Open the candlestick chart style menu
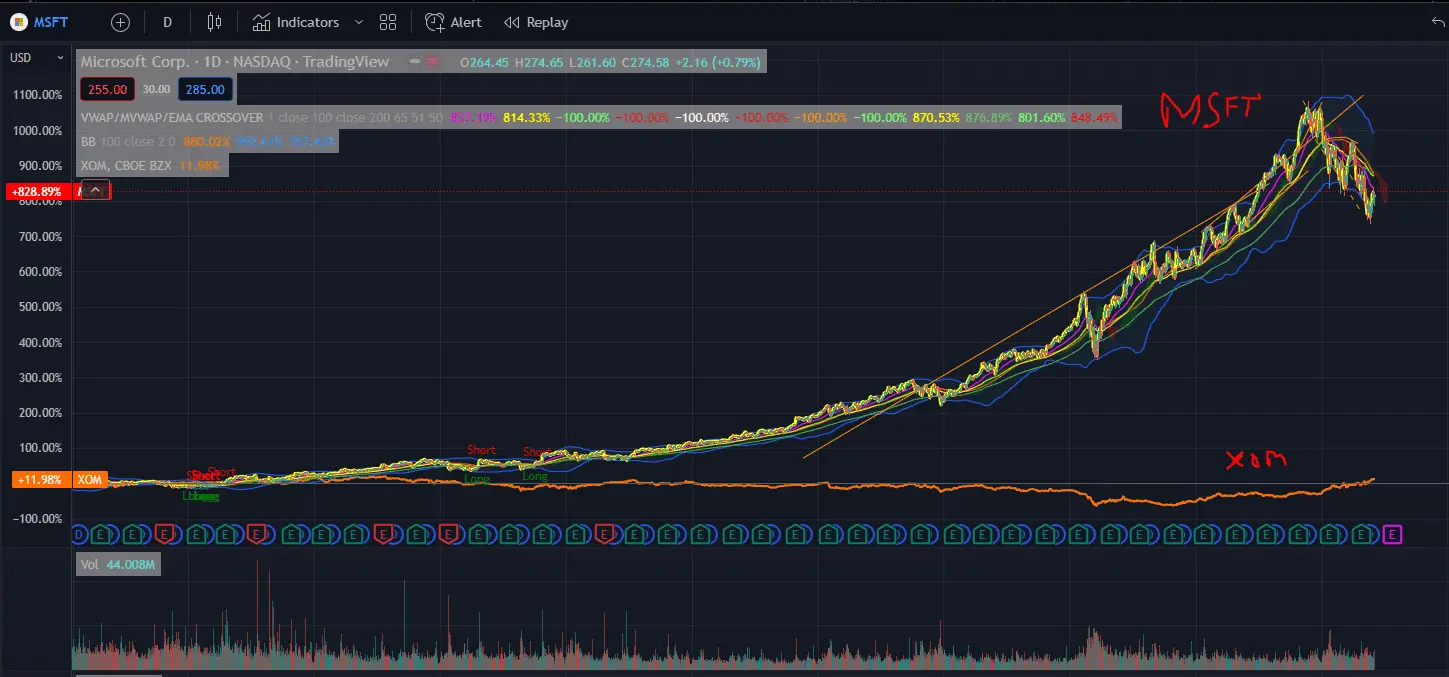The image size is (1449, 677). point(214,22)
